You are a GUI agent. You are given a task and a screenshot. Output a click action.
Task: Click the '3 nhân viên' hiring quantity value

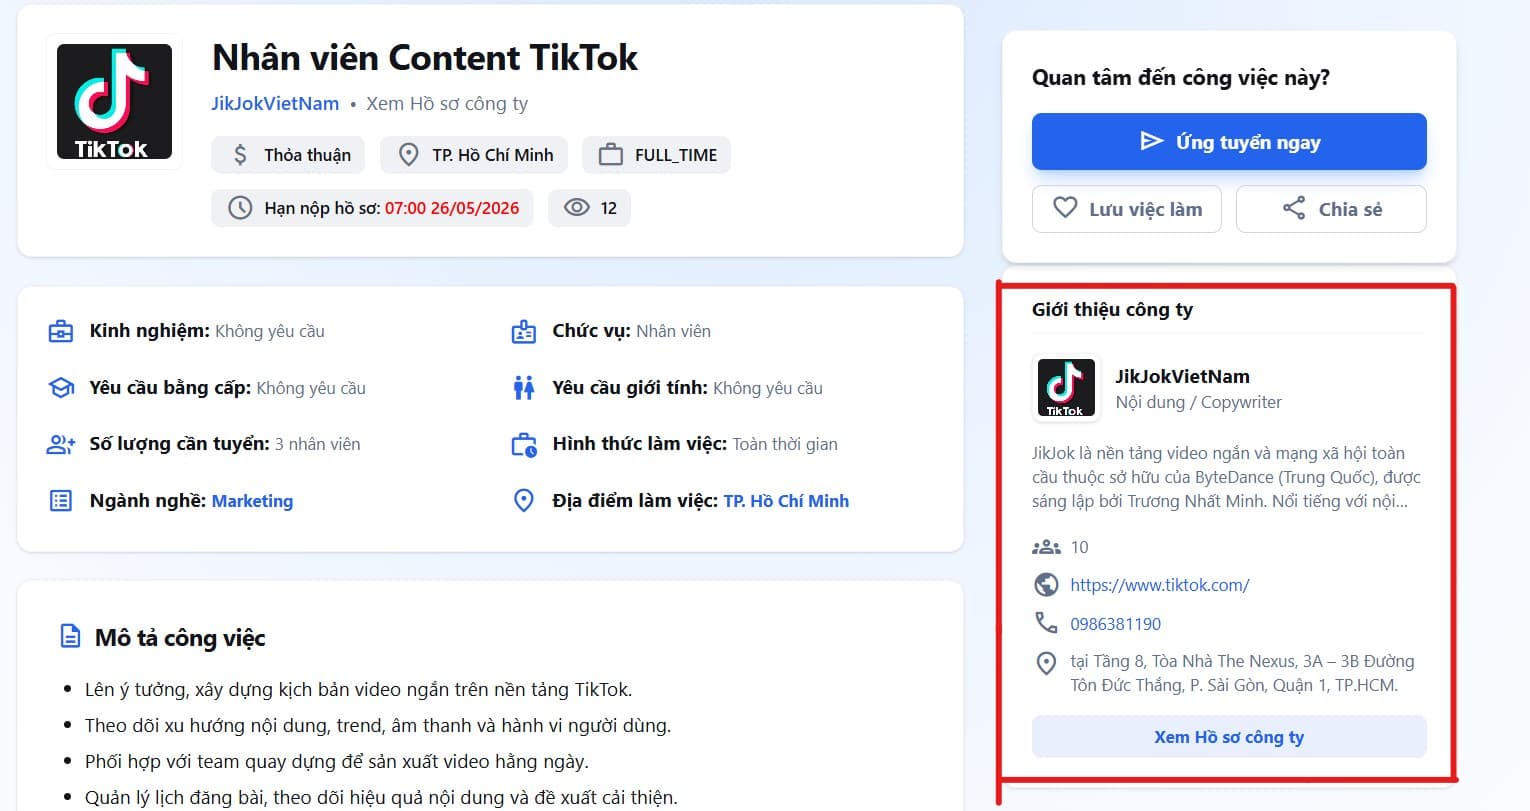[318, 444]
